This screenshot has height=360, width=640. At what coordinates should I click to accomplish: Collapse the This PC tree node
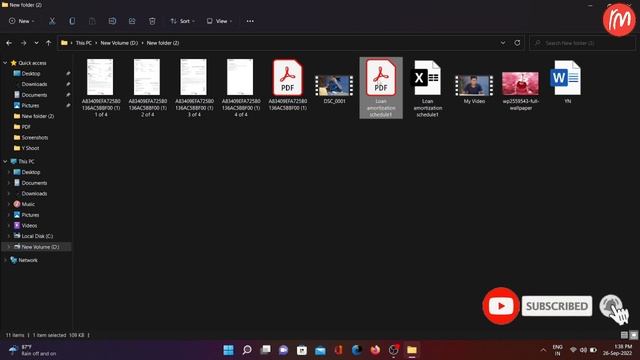[x=5, y=162]
